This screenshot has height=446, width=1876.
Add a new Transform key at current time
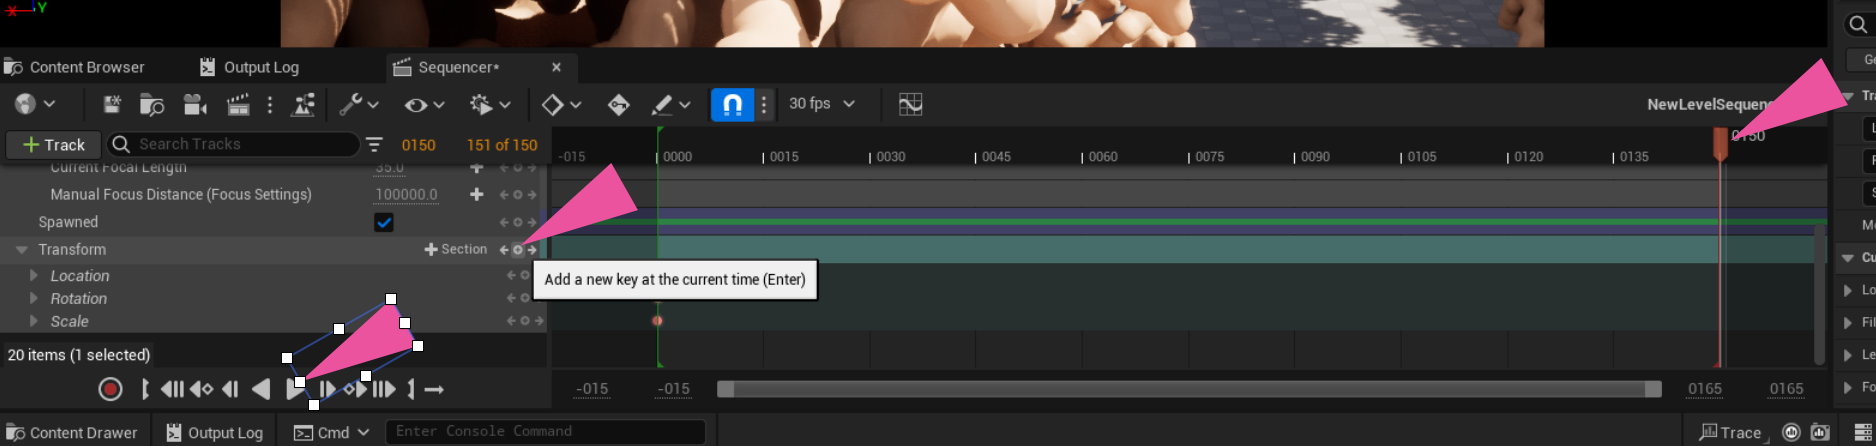coord(518,250)
